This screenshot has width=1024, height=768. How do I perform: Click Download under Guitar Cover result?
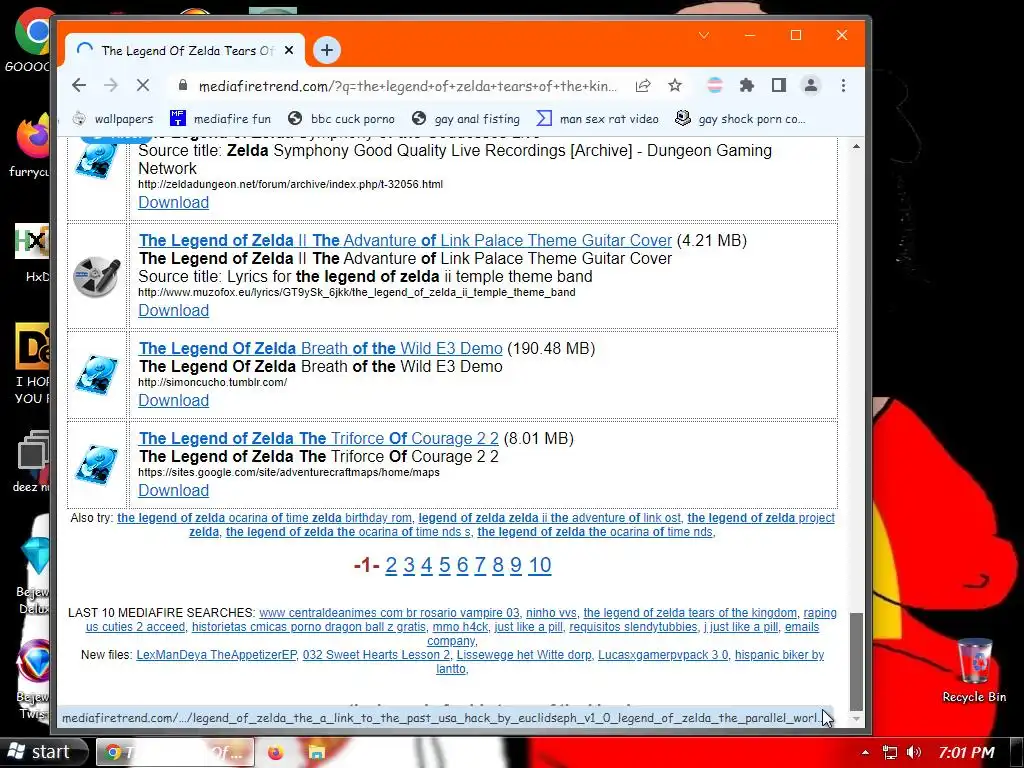174,311
